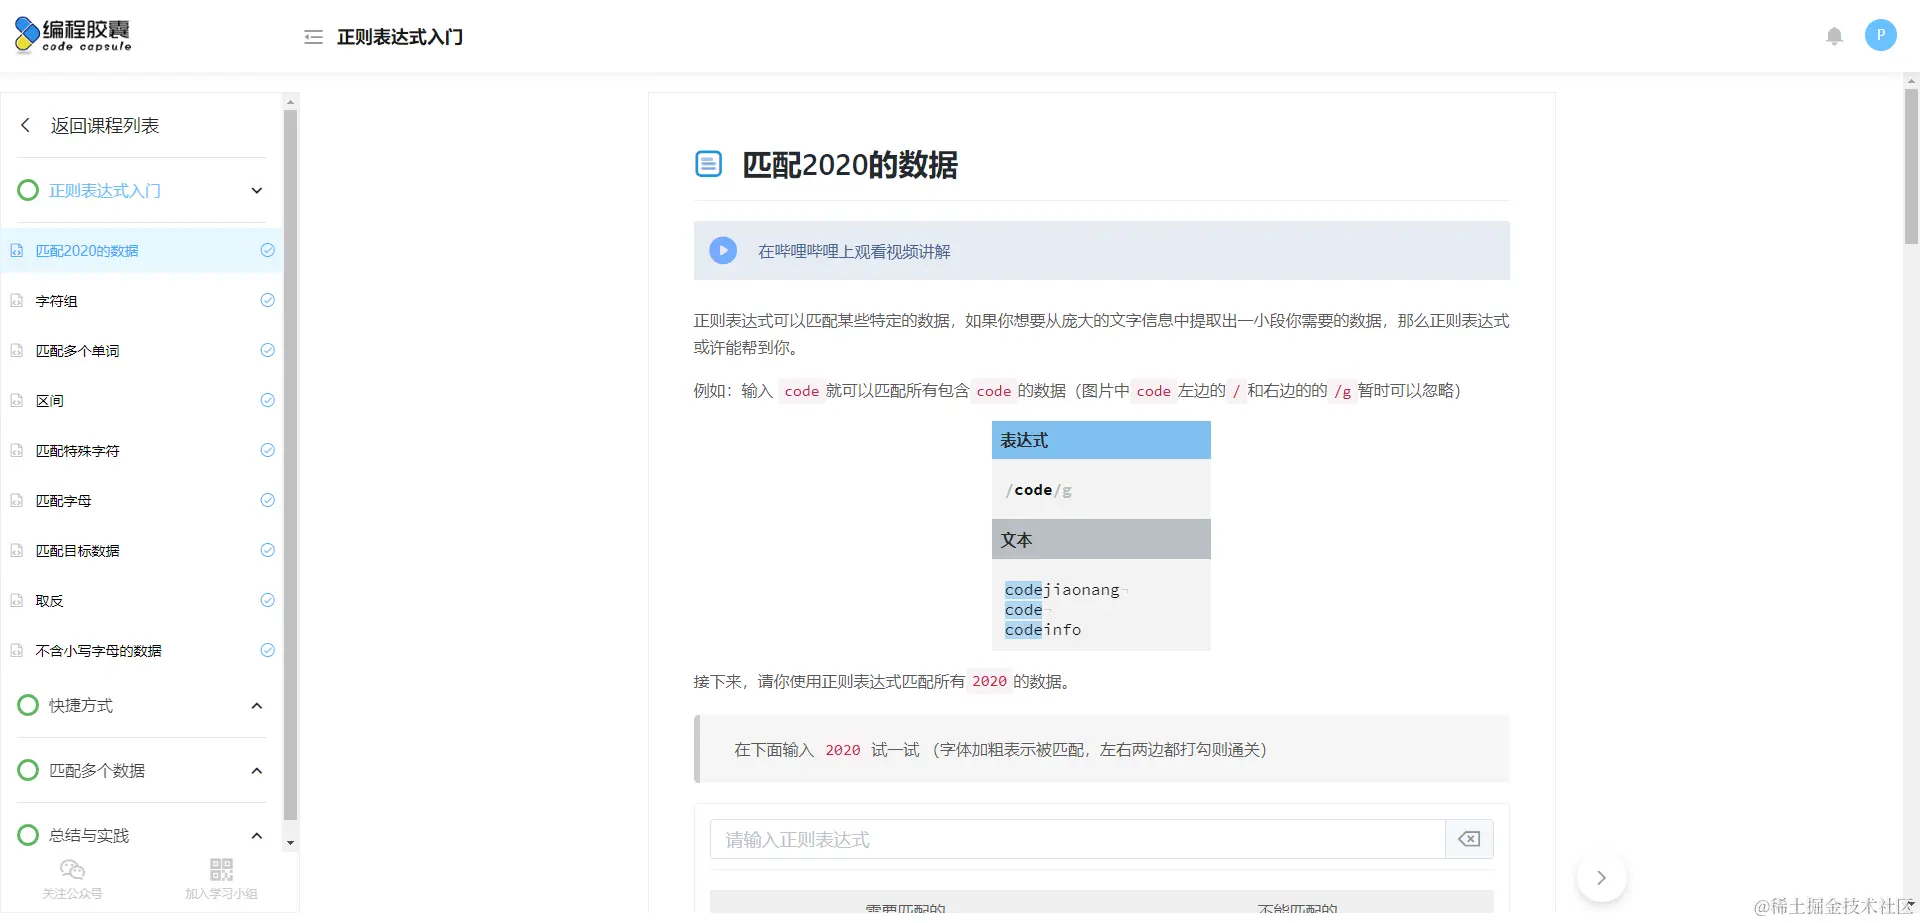Click completion check for 不含小写字母的数据
Image resolution: width=1920 pixels, height=923 pixels.
click(267, 650)
